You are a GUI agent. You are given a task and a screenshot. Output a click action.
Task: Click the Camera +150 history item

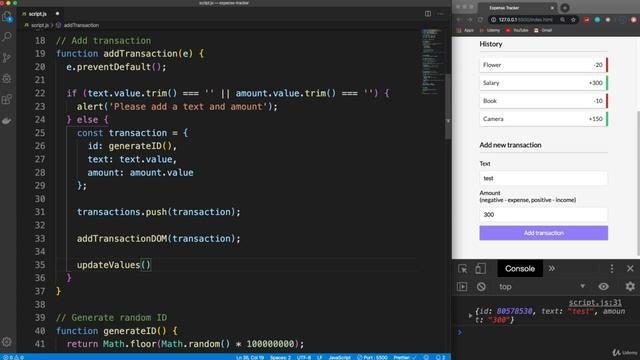click(x=544, y=119)
